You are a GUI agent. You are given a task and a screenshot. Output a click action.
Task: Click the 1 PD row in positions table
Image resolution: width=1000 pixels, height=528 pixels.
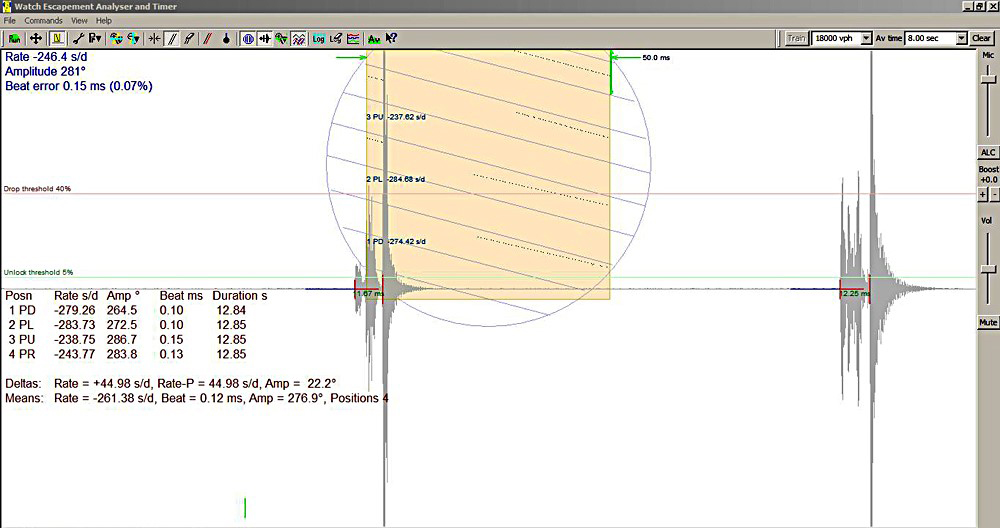pyautogui.click(x=128, y=311)
